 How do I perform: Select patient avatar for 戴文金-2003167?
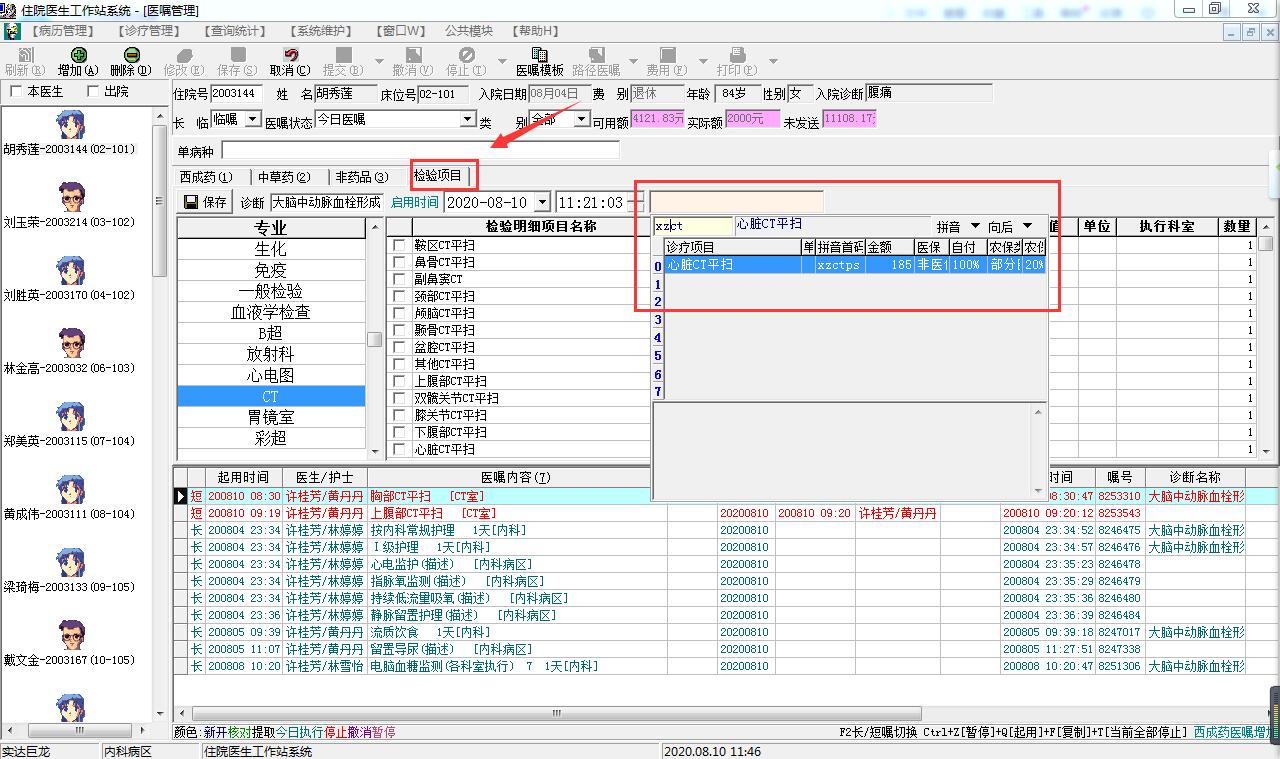tap(70, 636)
